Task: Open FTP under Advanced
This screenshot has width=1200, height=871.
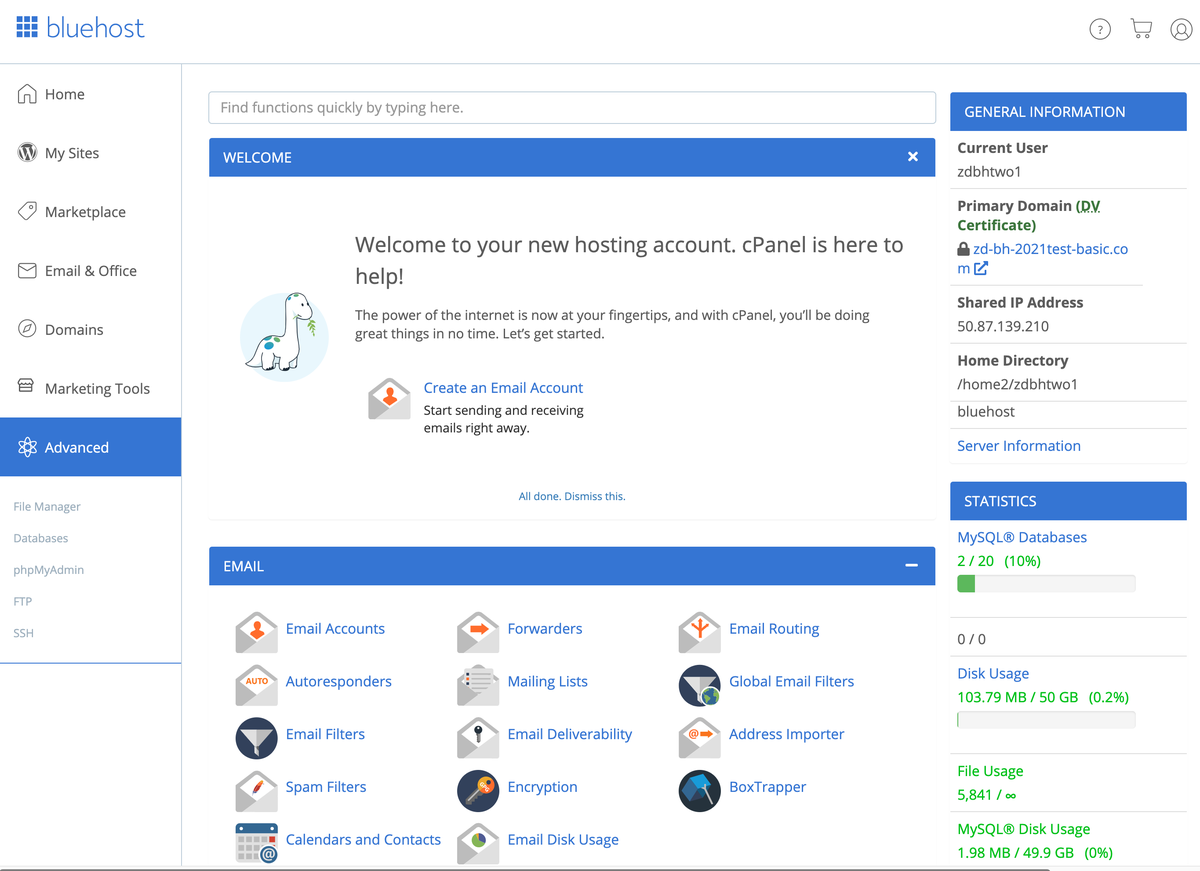Action: tap(23, 602)
